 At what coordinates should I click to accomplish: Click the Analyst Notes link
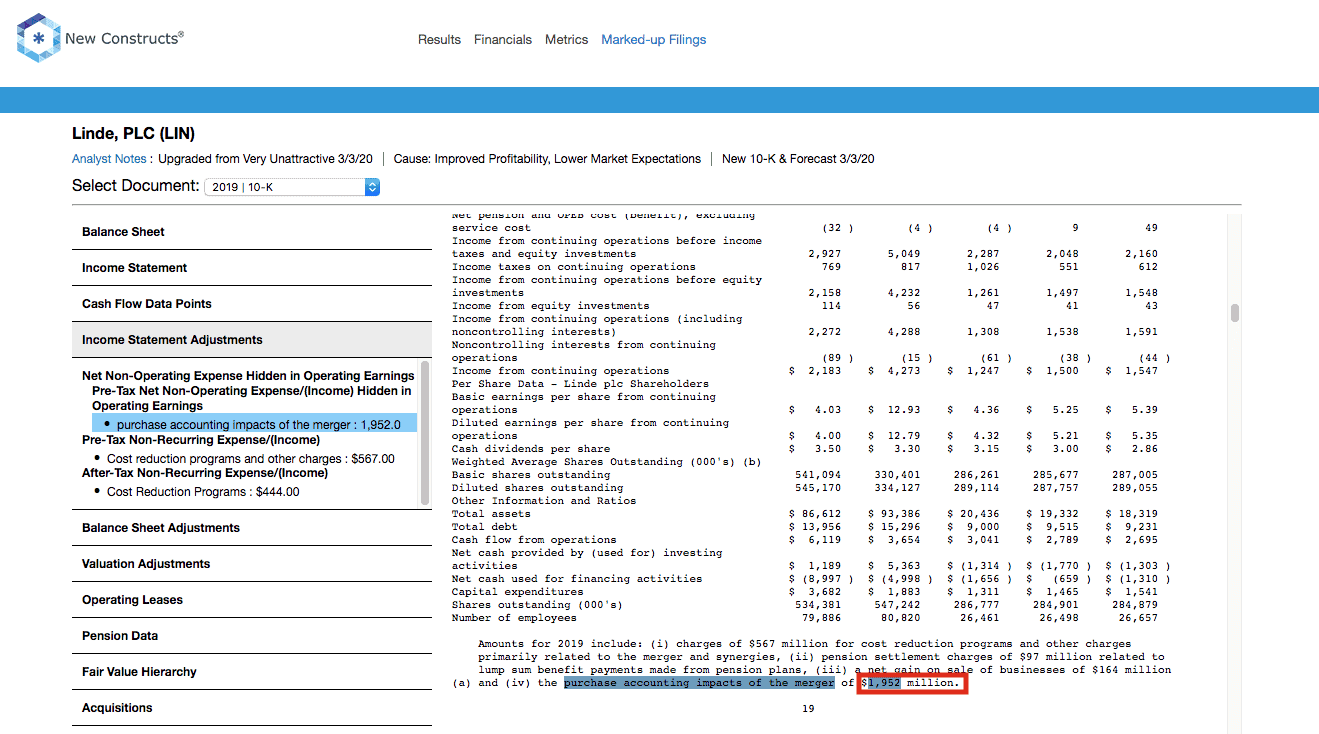click(x=109, y=159)
